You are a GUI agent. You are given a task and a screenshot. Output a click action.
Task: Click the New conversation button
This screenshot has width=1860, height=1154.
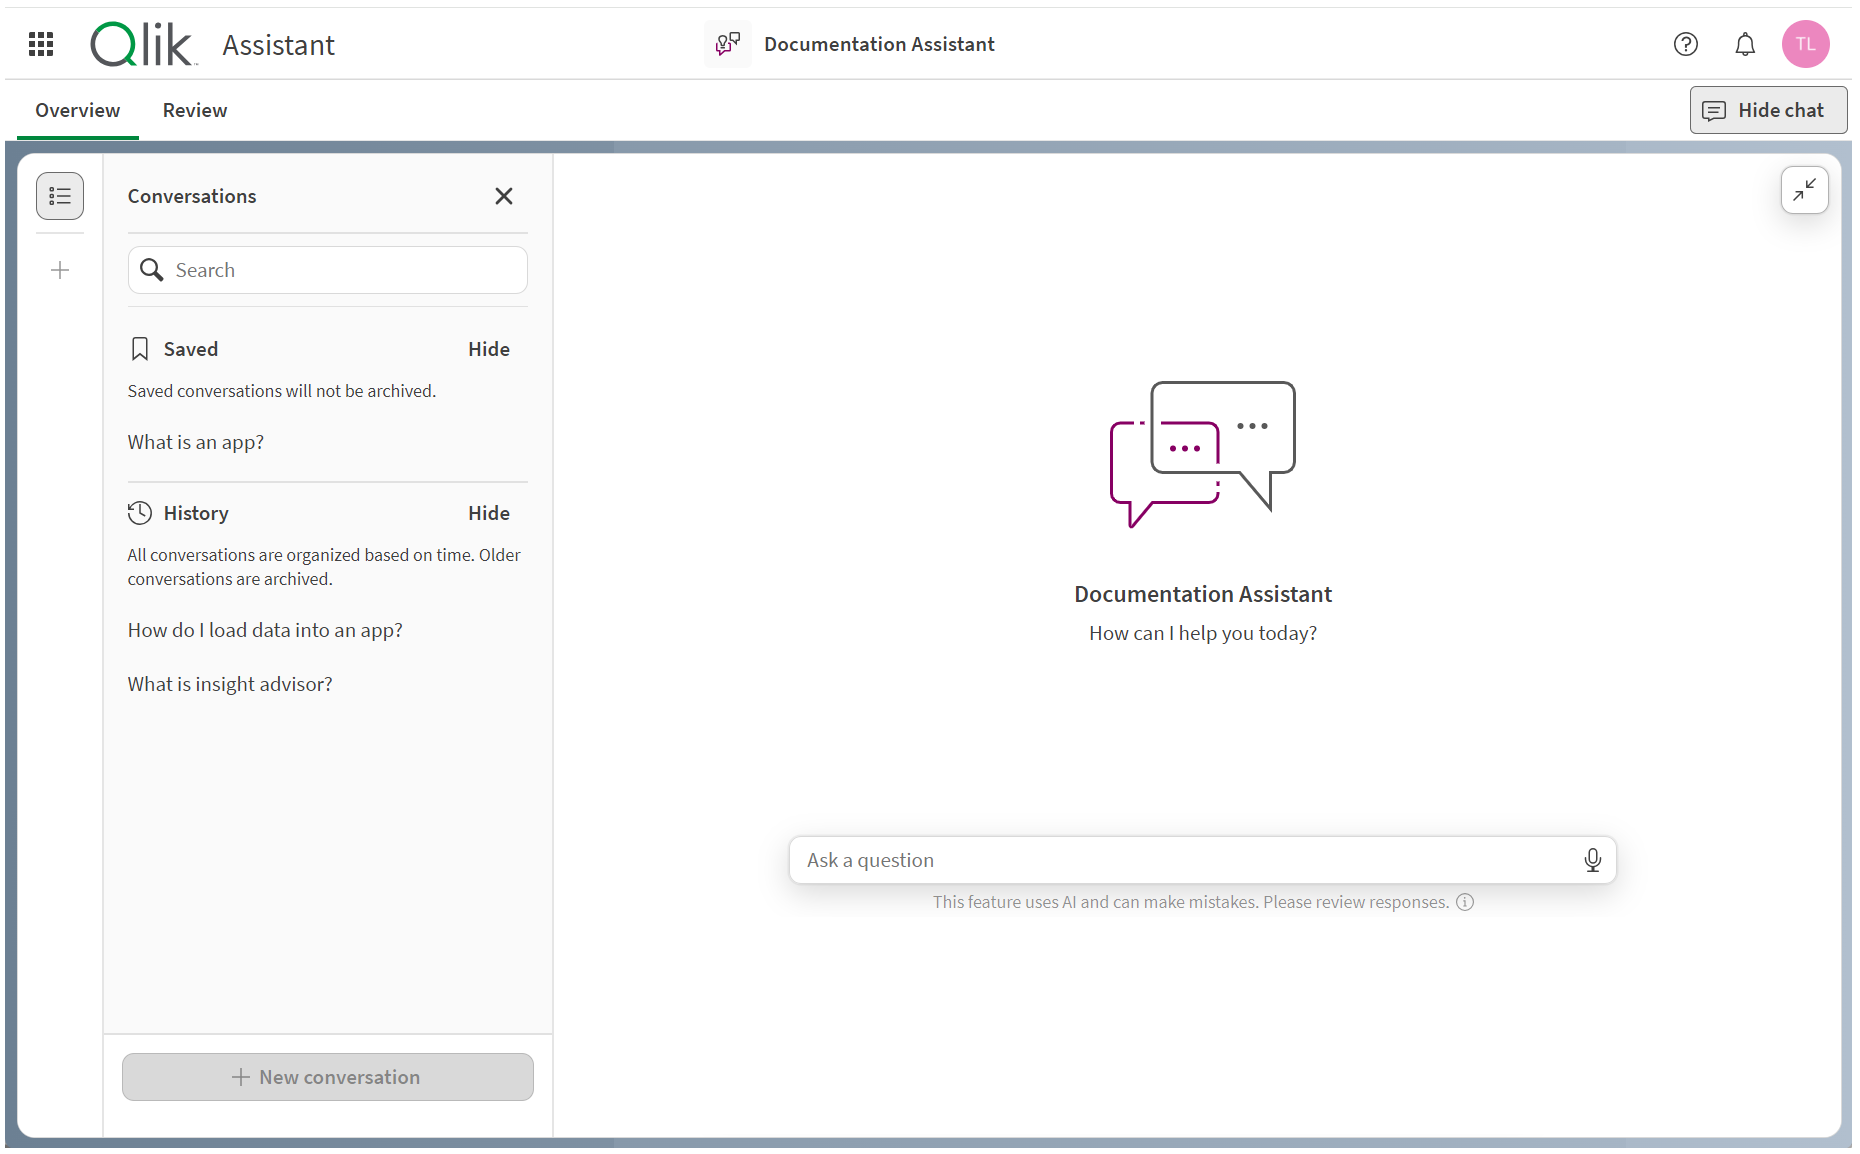click(x=328, y=1077)
